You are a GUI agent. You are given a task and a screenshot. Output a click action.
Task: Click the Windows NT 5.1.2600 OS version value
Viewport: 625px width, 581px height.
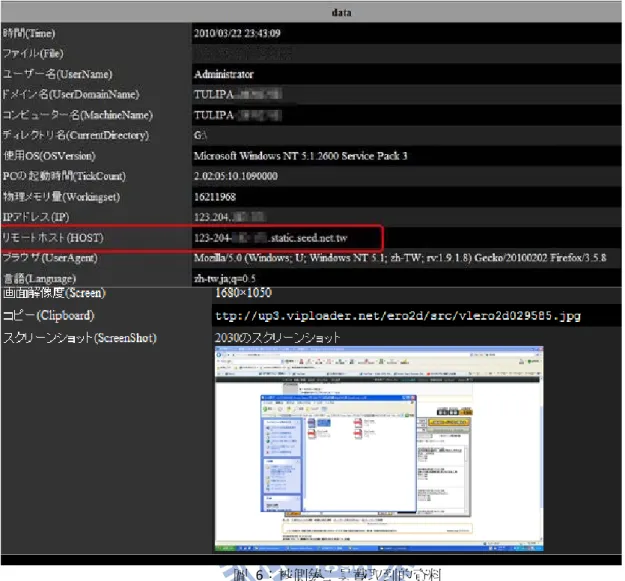click(301, 156)
